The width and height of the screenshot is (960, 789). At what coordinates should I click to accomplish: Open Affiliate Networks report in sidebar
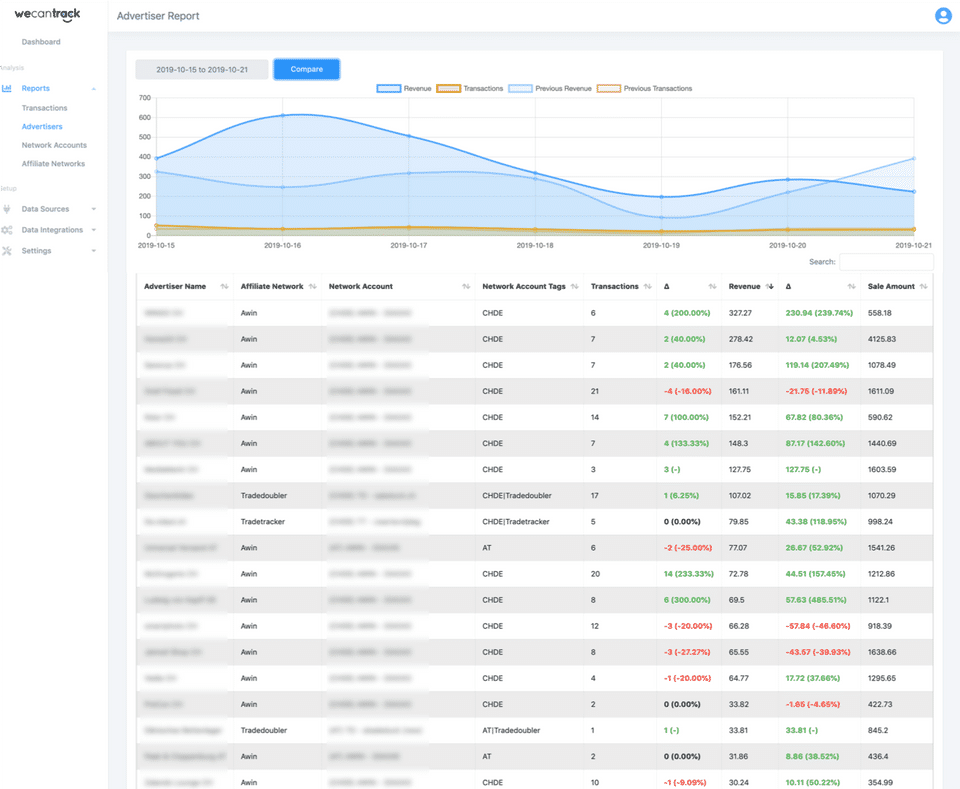[53, 164]
